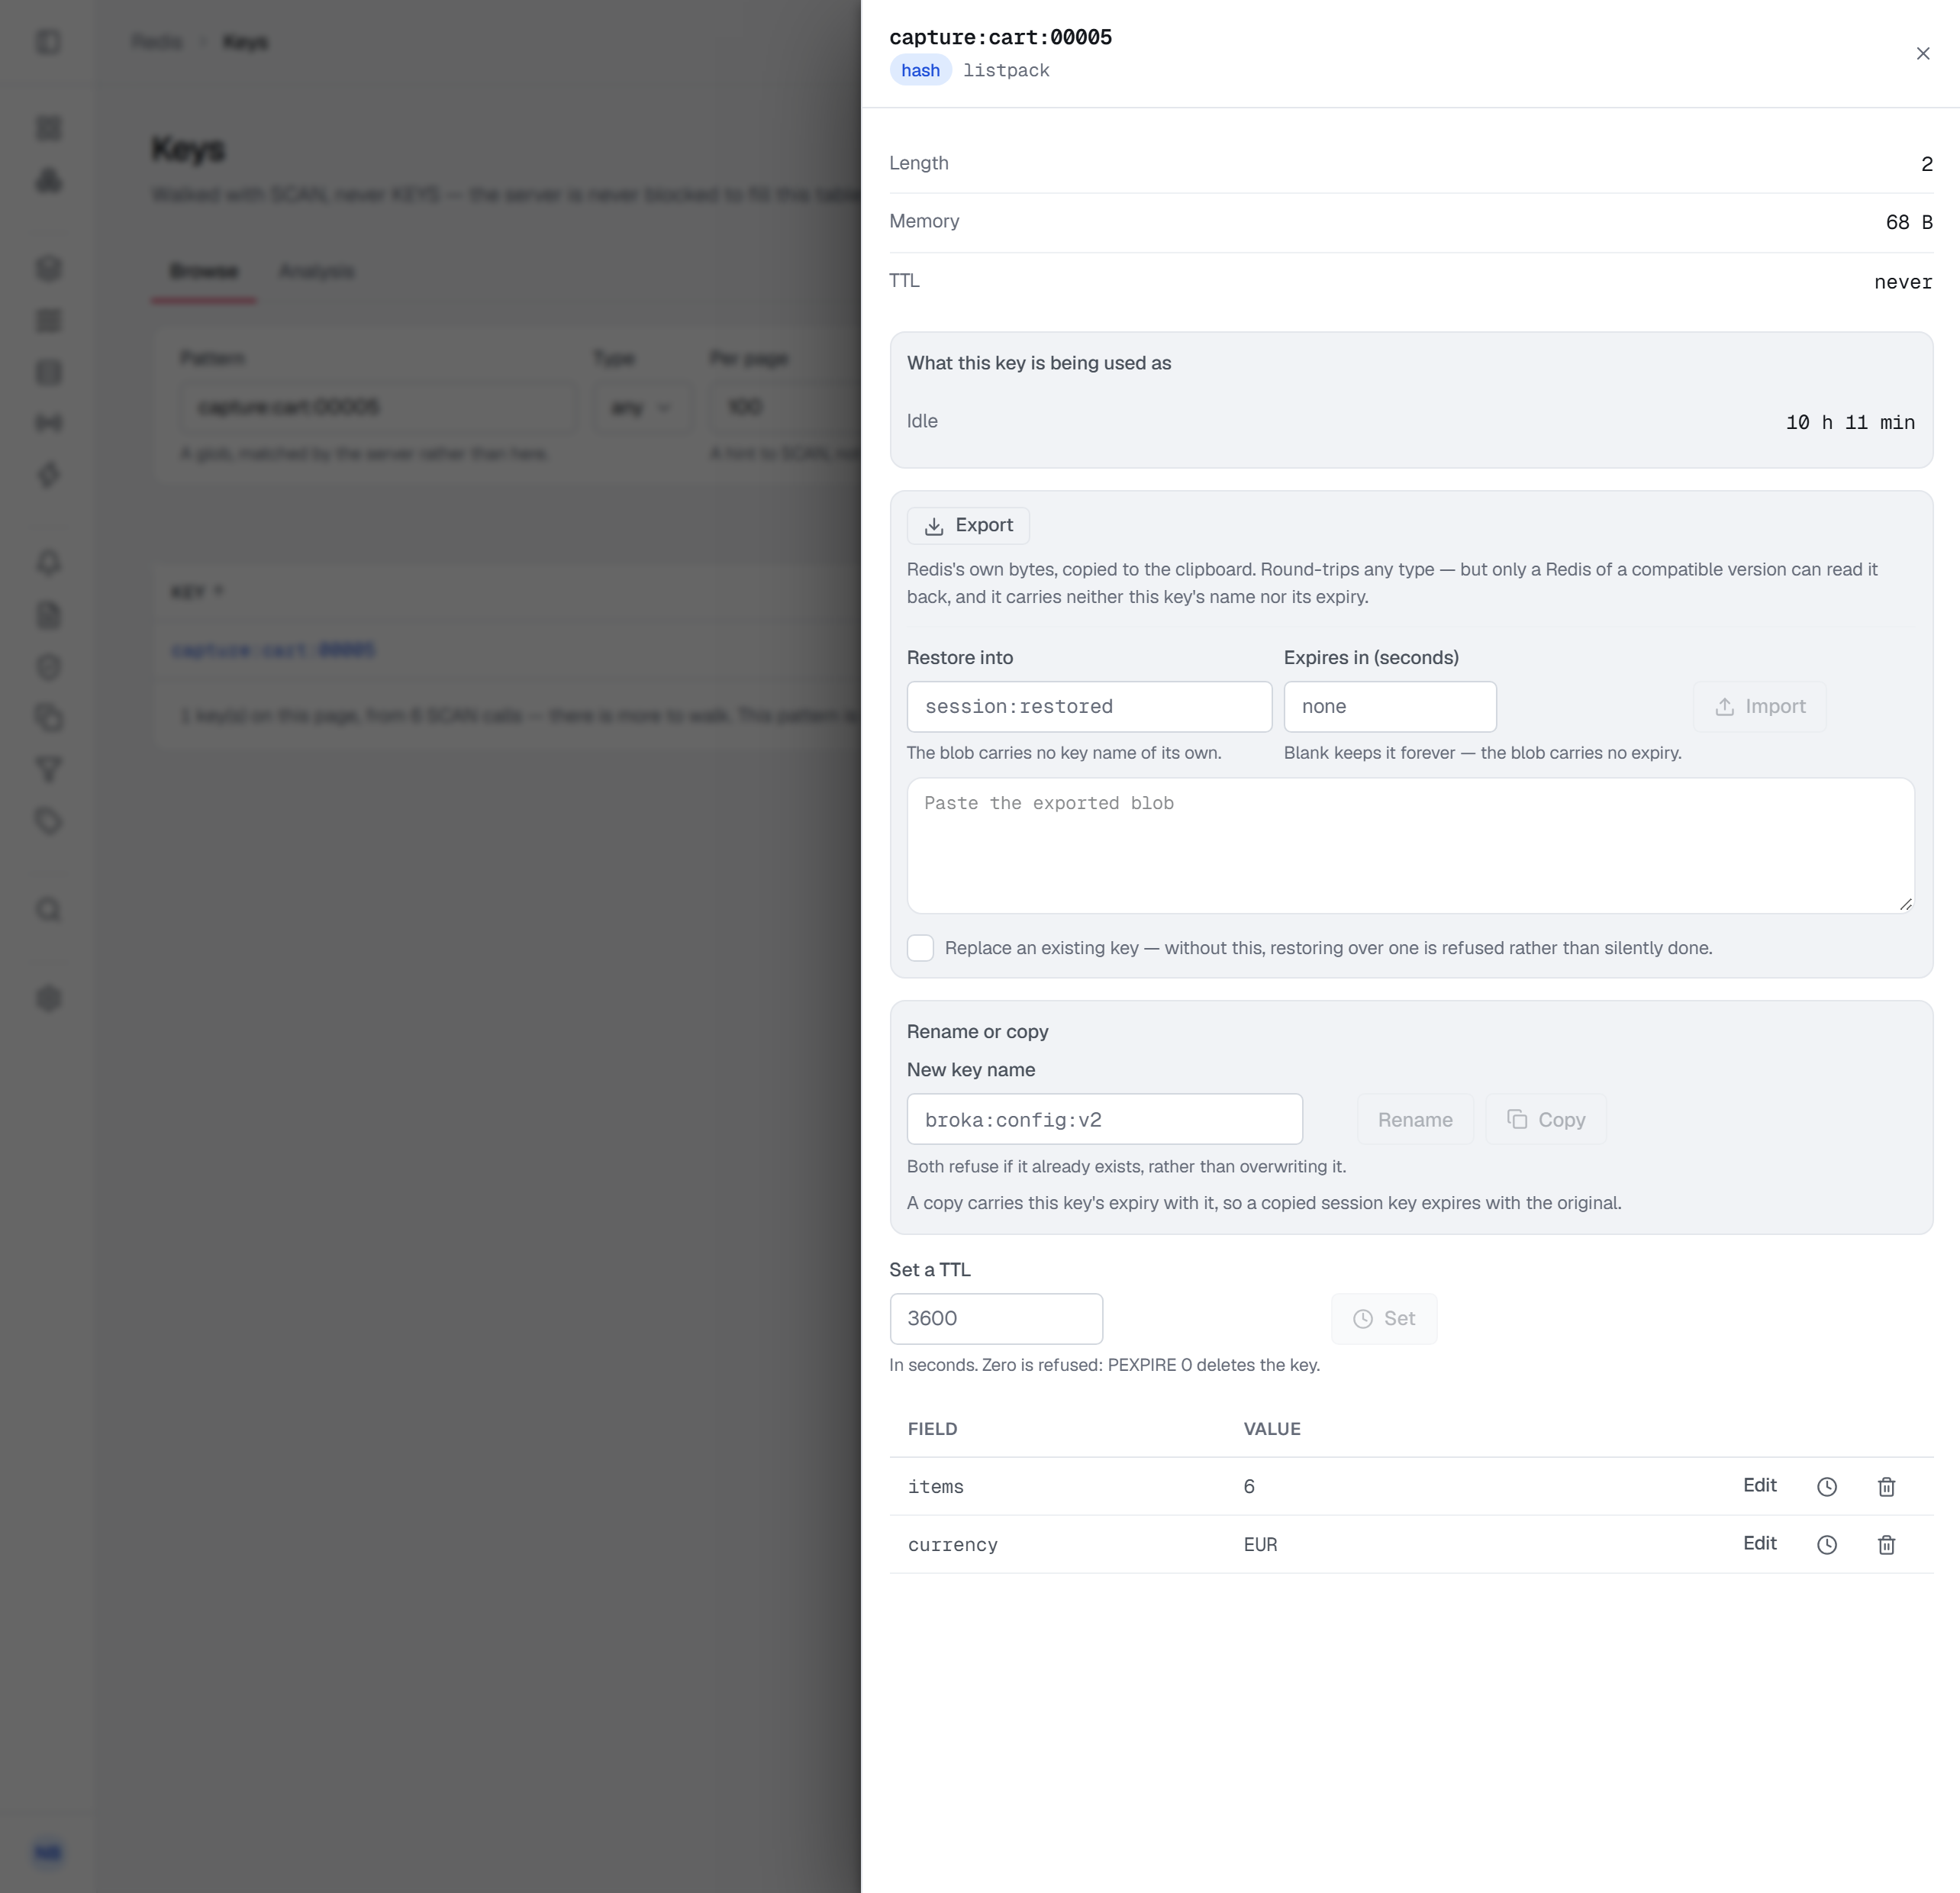This screenshot has width=1960, height=1893.
Task: Click the Set TTL button
Action: [1384, 1319]
